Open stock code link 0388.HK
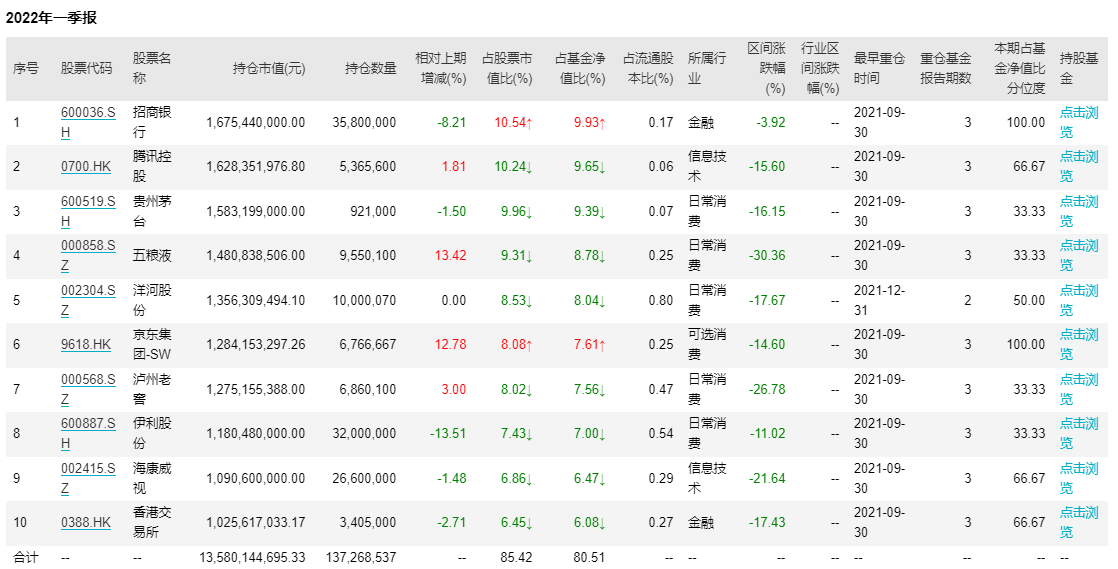Image resolution: width=1118 pixels, height=569 pixels. [86, 523]
